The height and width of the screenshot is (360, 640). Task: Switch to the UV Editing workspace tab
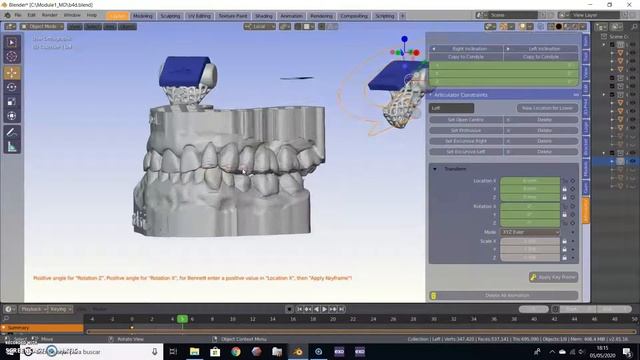point(199,16)
